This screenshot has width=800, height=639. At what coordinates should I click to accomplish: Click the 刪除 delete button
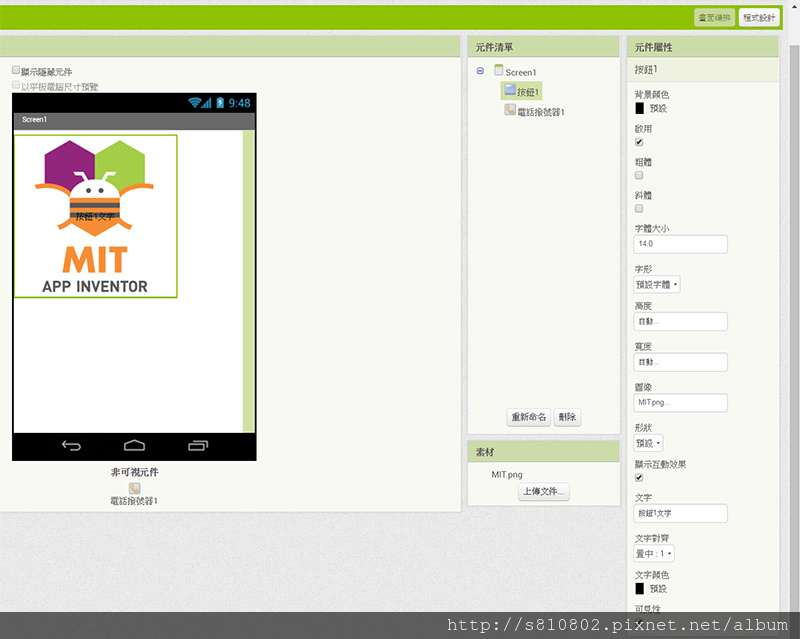567,417
